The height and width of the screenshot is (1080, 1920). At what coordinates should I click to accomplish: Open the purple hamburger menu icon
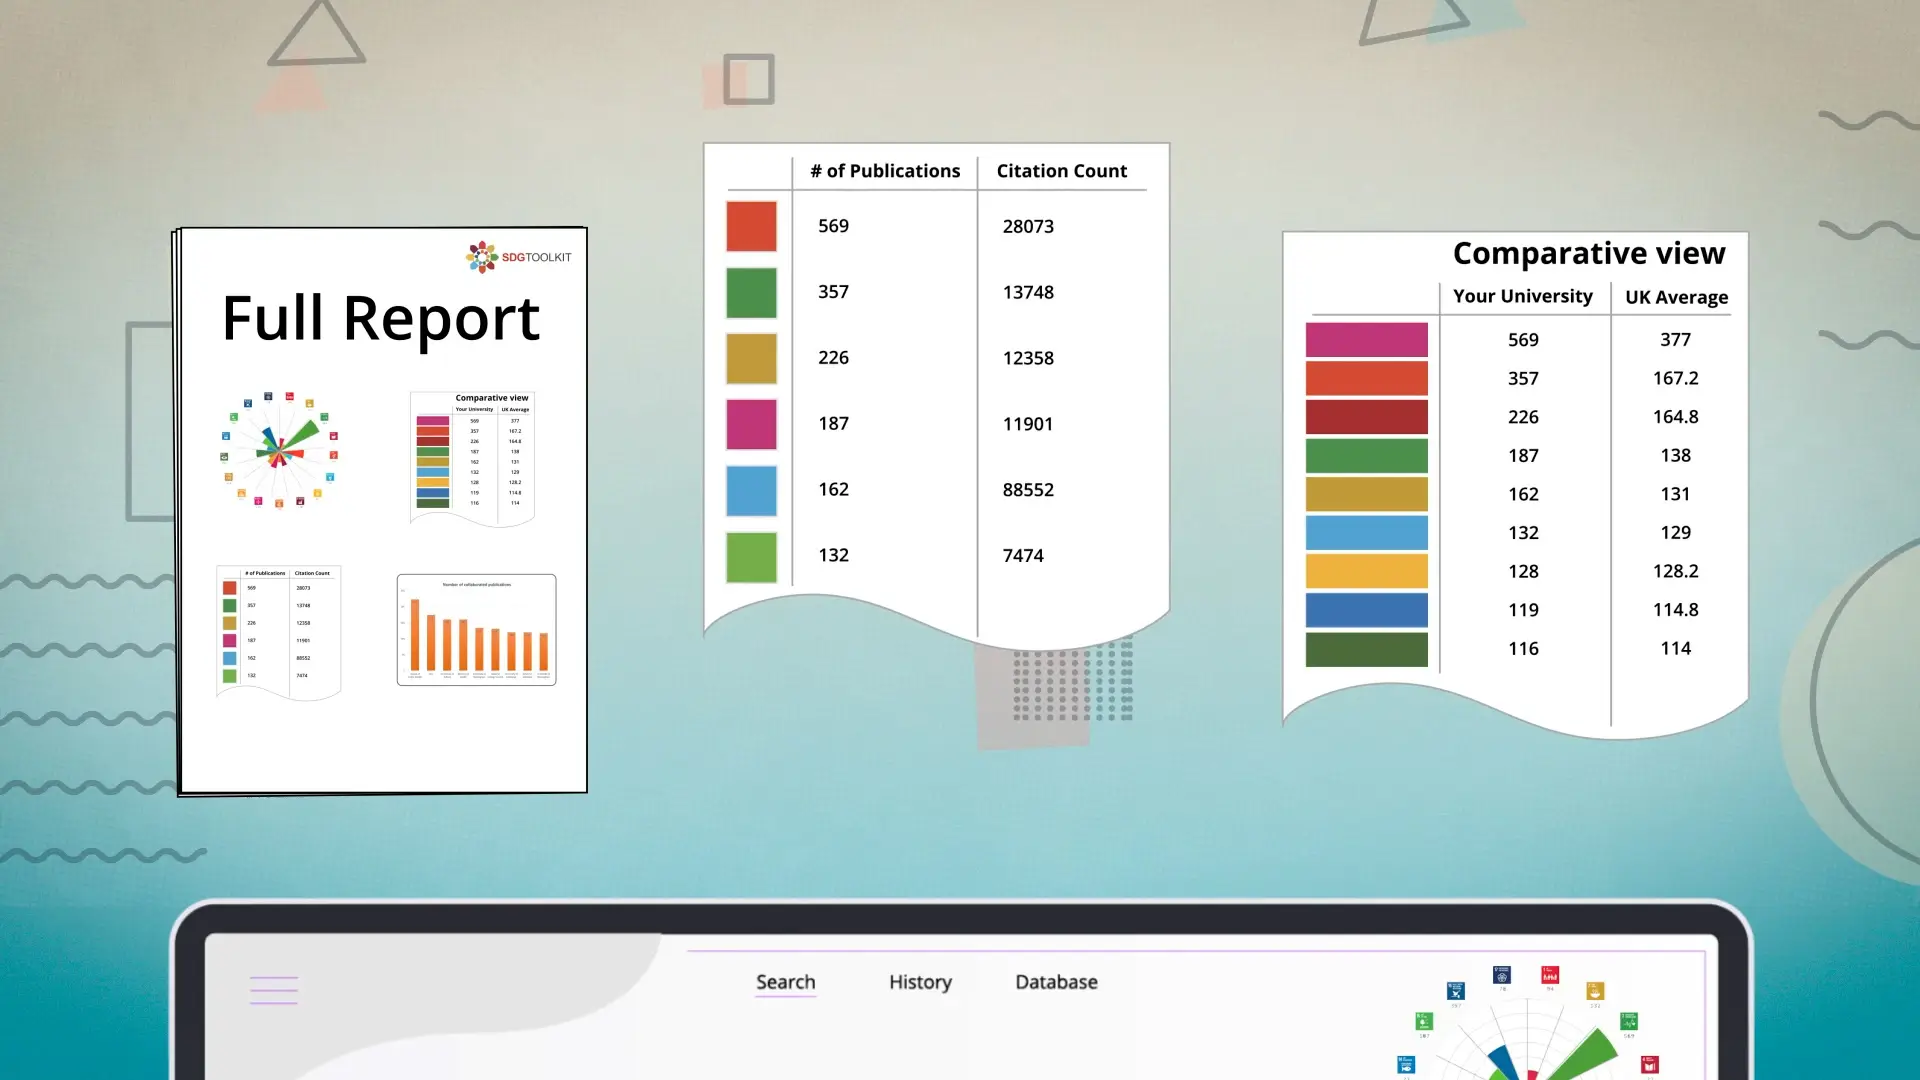(273, 990)
